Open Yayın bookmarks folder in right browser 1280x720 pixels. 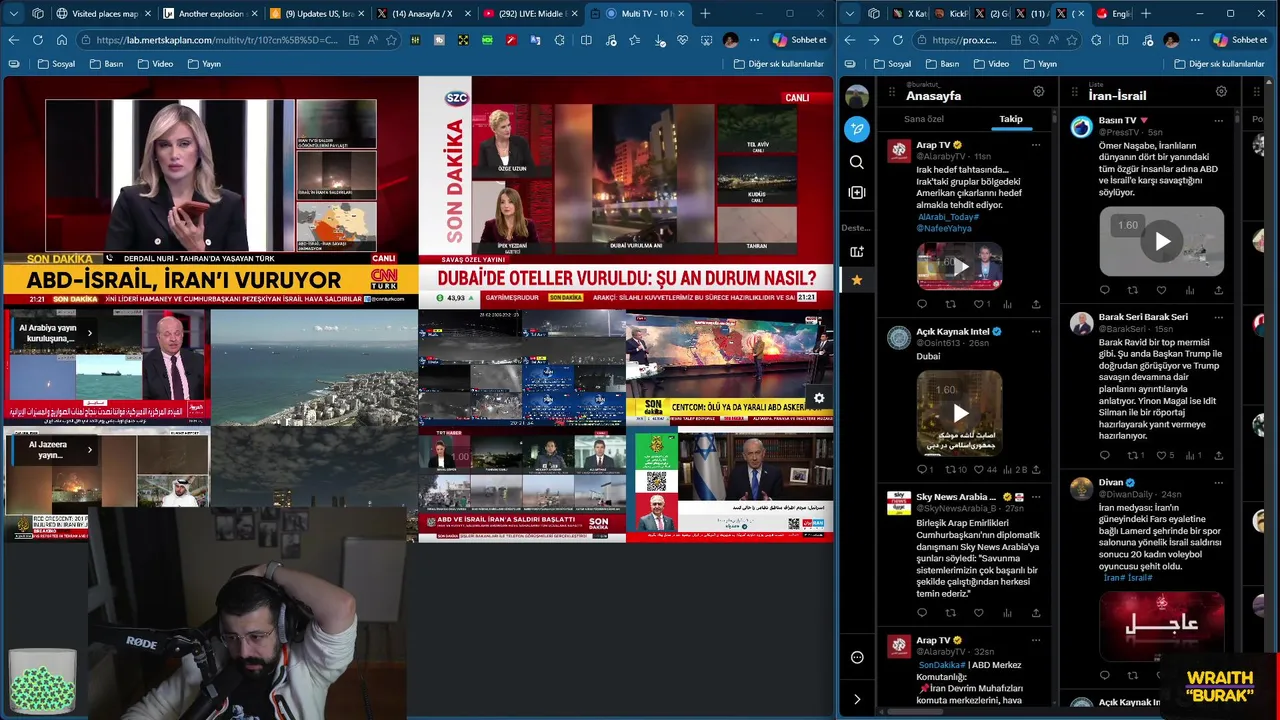1039,64
